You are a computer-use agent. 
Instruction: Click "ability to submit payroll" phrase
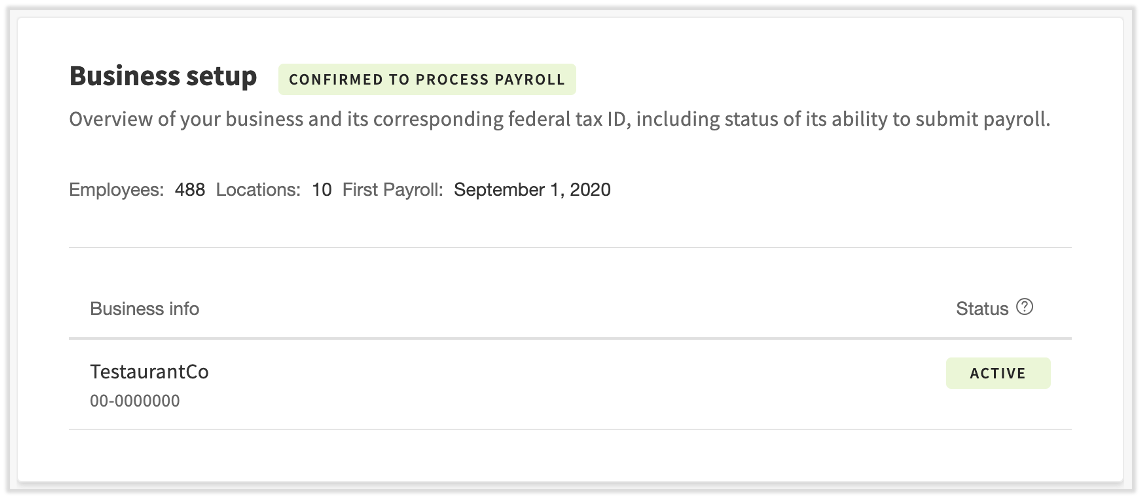(x=940, y=121)
